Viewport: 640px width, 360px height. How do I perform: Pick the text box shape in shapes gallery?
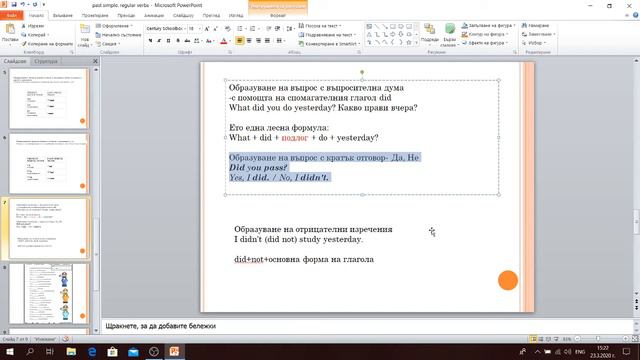click(x=369, y=27)
